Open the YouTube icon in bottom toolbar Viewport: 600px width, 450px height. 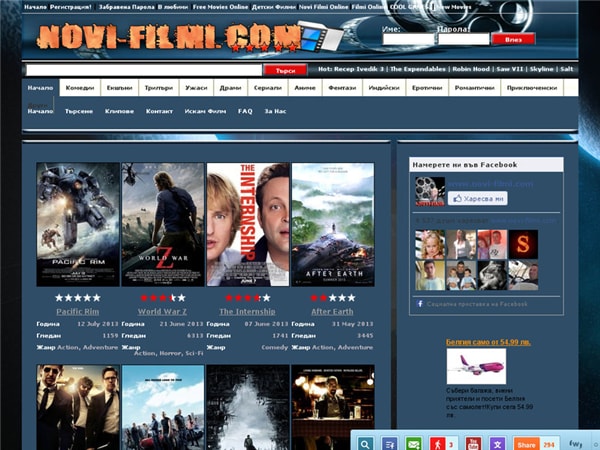pos(473,444)
